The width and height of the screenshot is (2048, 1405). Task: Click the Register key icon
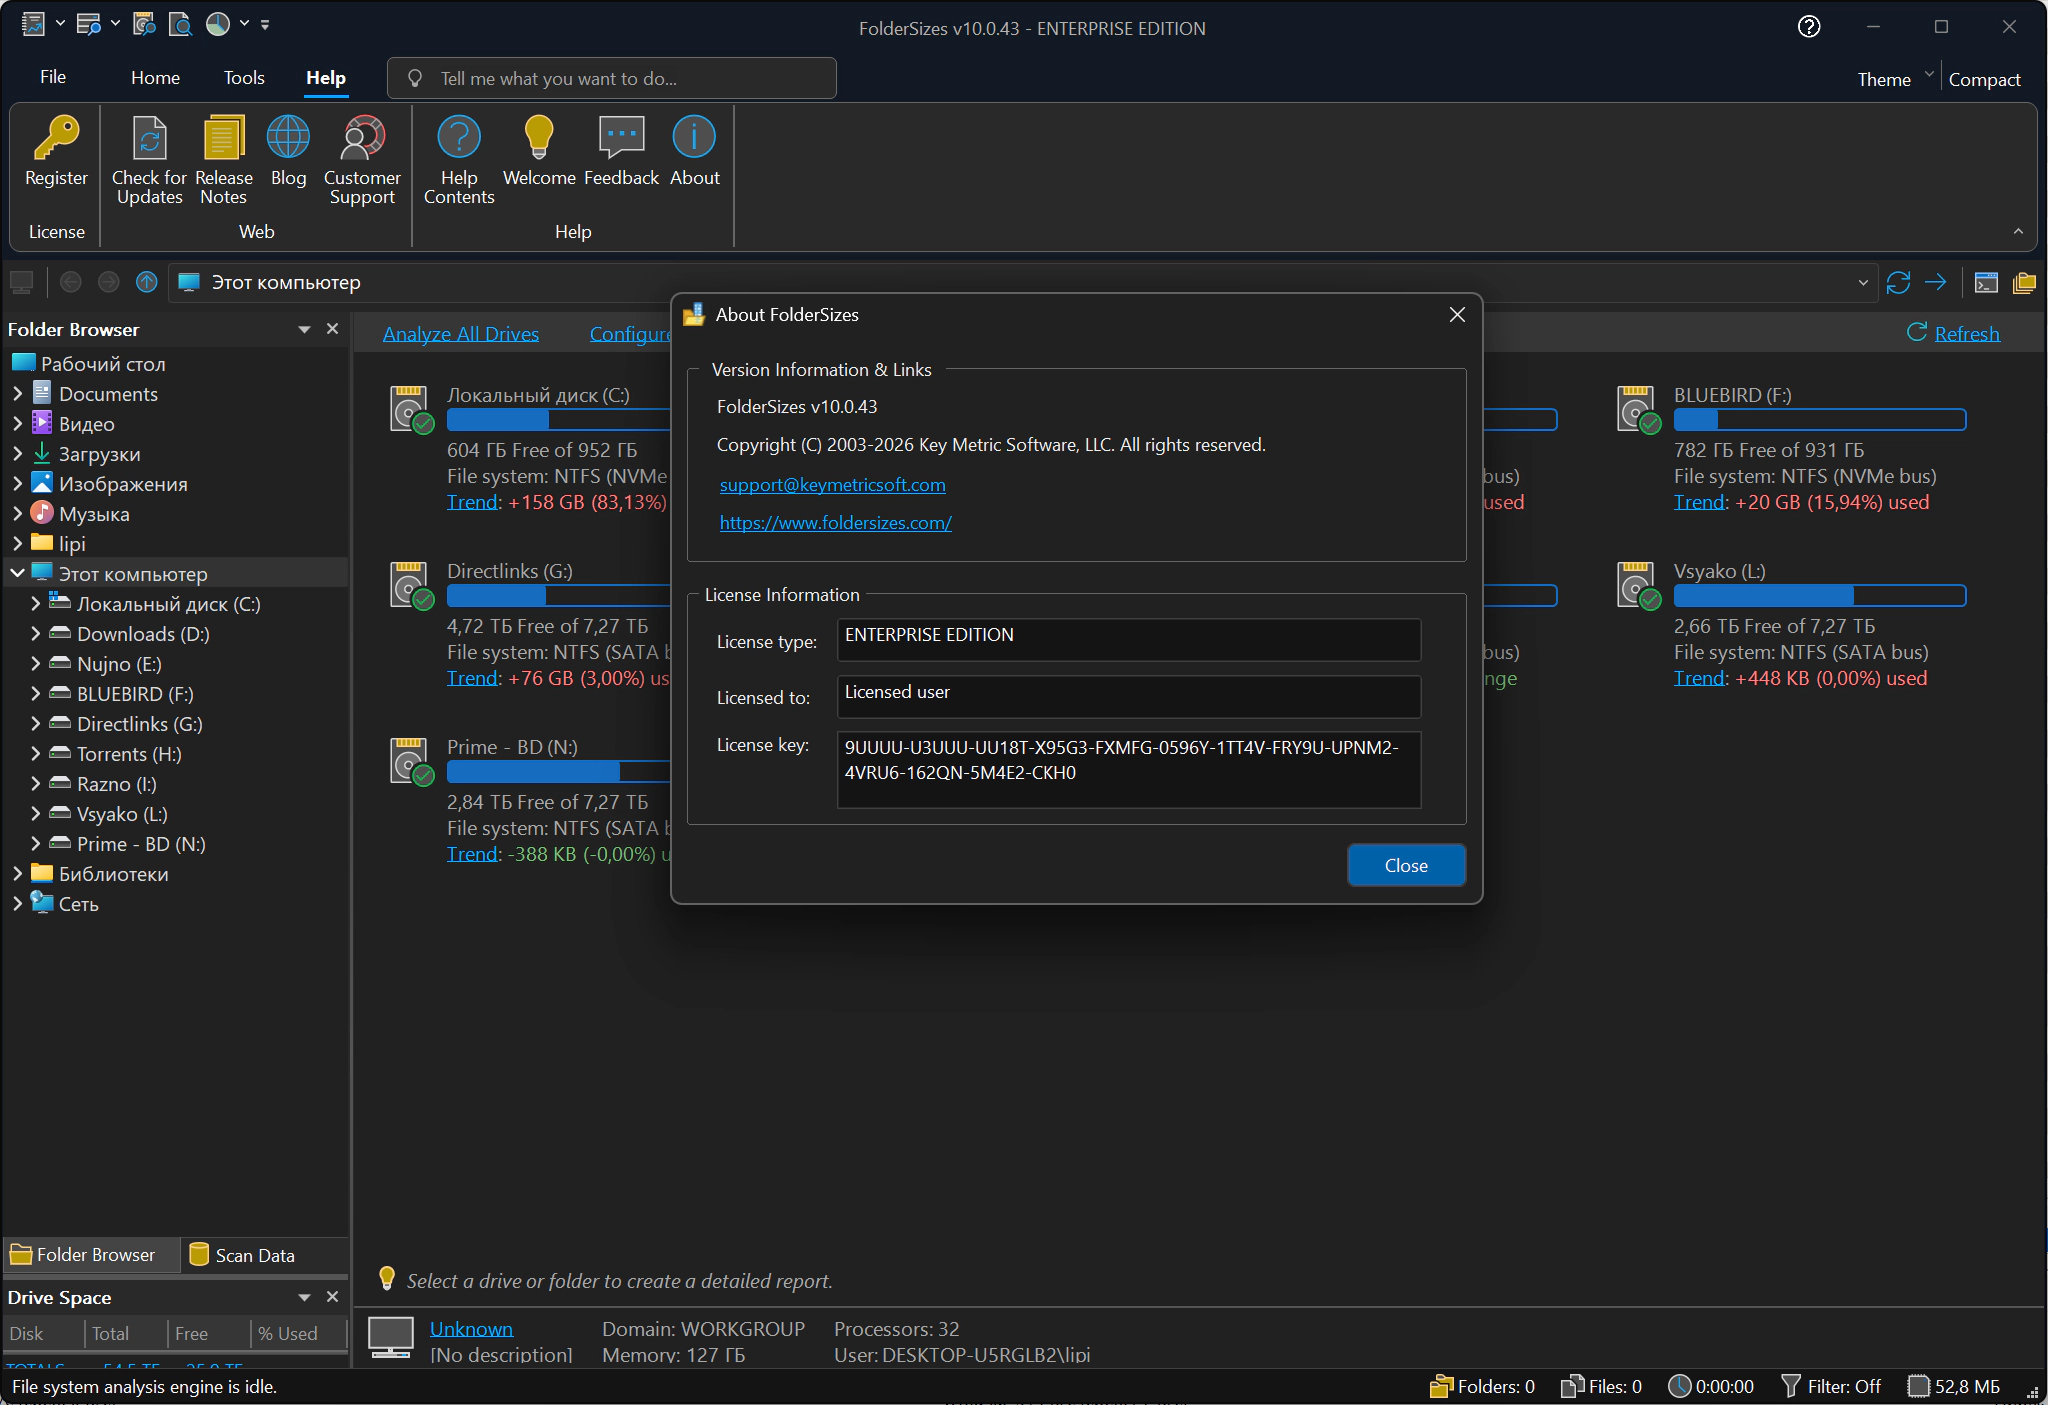point(56,138)
